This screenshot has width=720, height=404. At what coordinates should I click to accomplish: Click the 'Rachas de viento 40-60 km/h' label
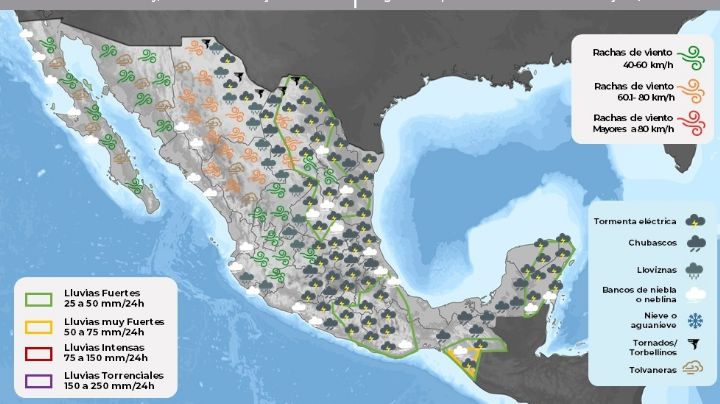(632, 58)
